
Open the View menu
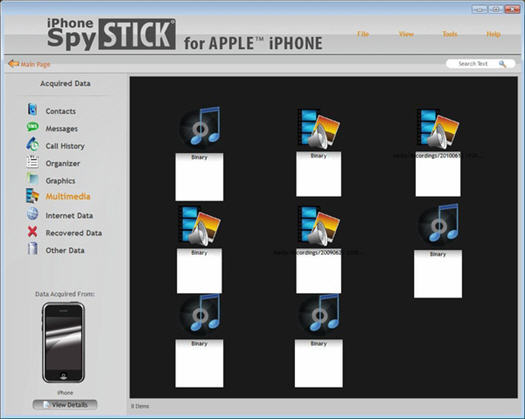pos(406,34)
